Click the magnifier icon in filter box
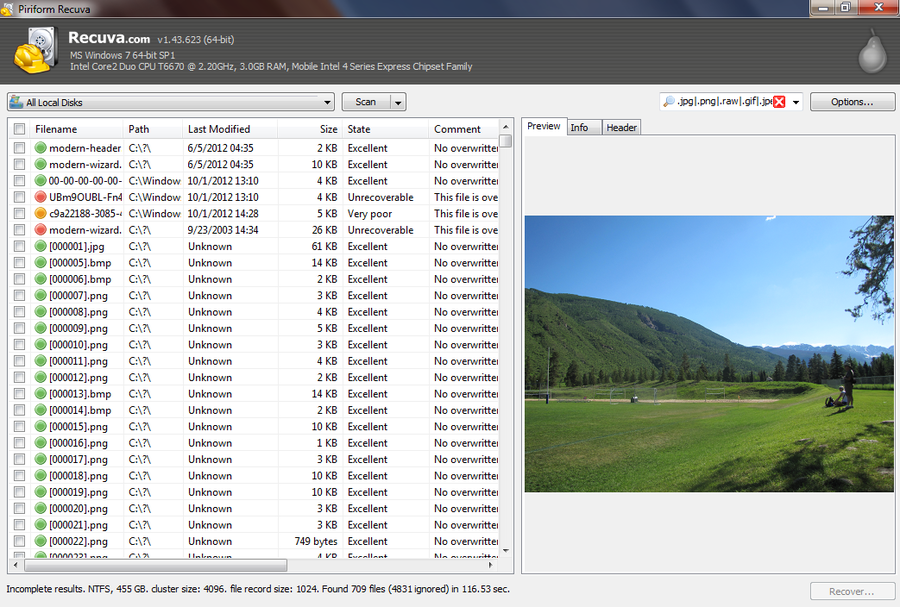The image size is (900, 607). tap(668, 102)
